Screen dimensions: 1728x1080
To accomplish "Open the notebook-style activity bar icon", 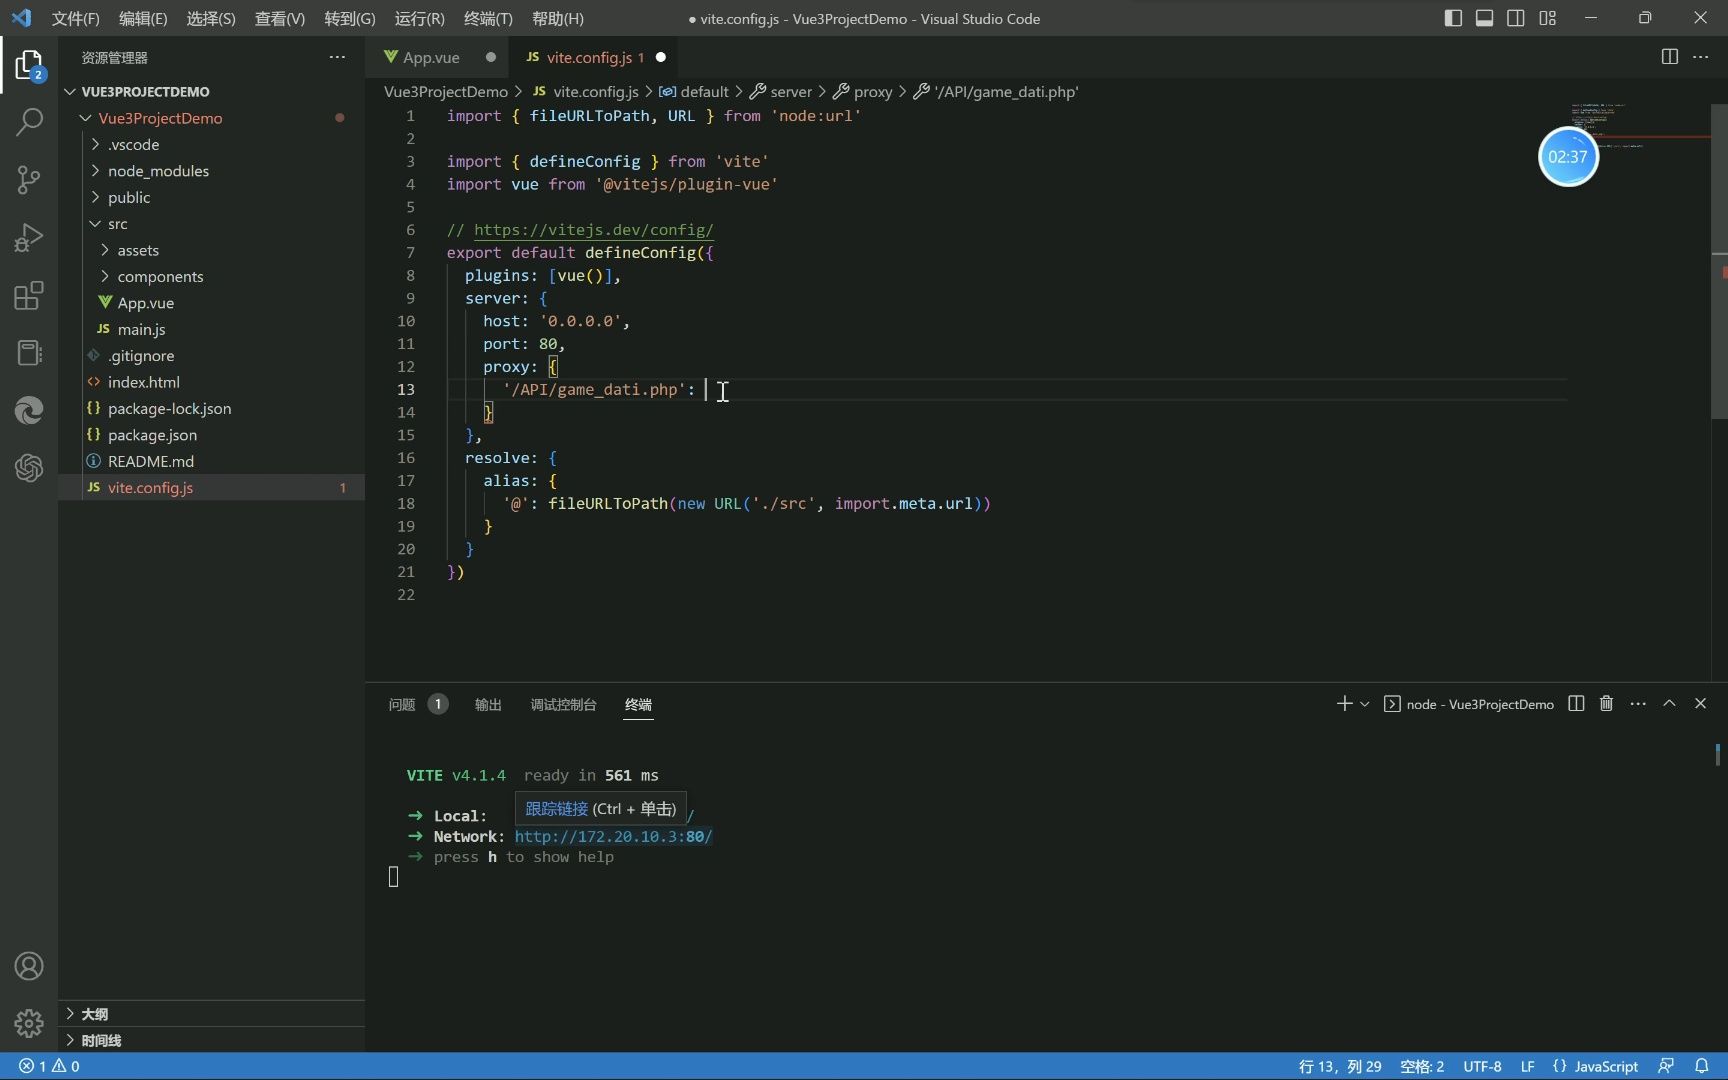I will [29, 353].
